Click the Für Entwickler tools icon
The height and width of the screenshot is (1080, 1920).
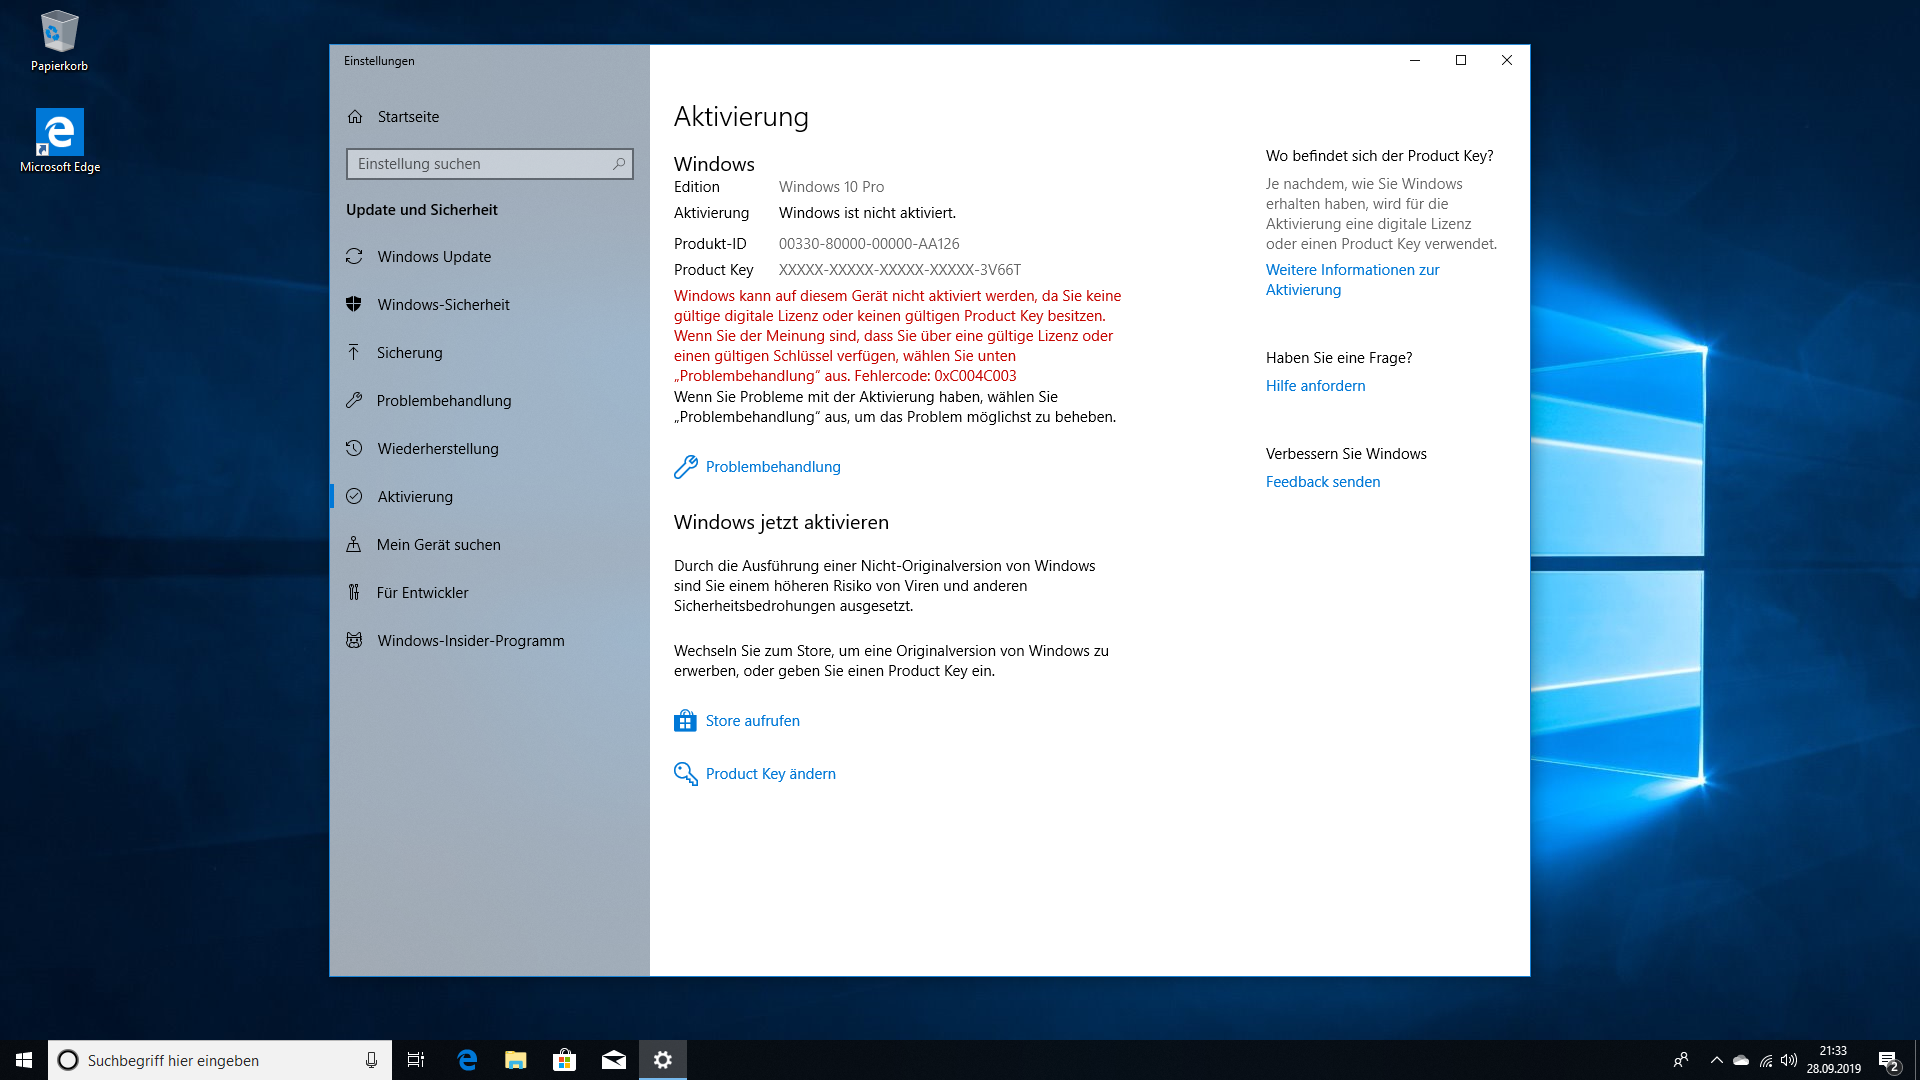point(354,593)
